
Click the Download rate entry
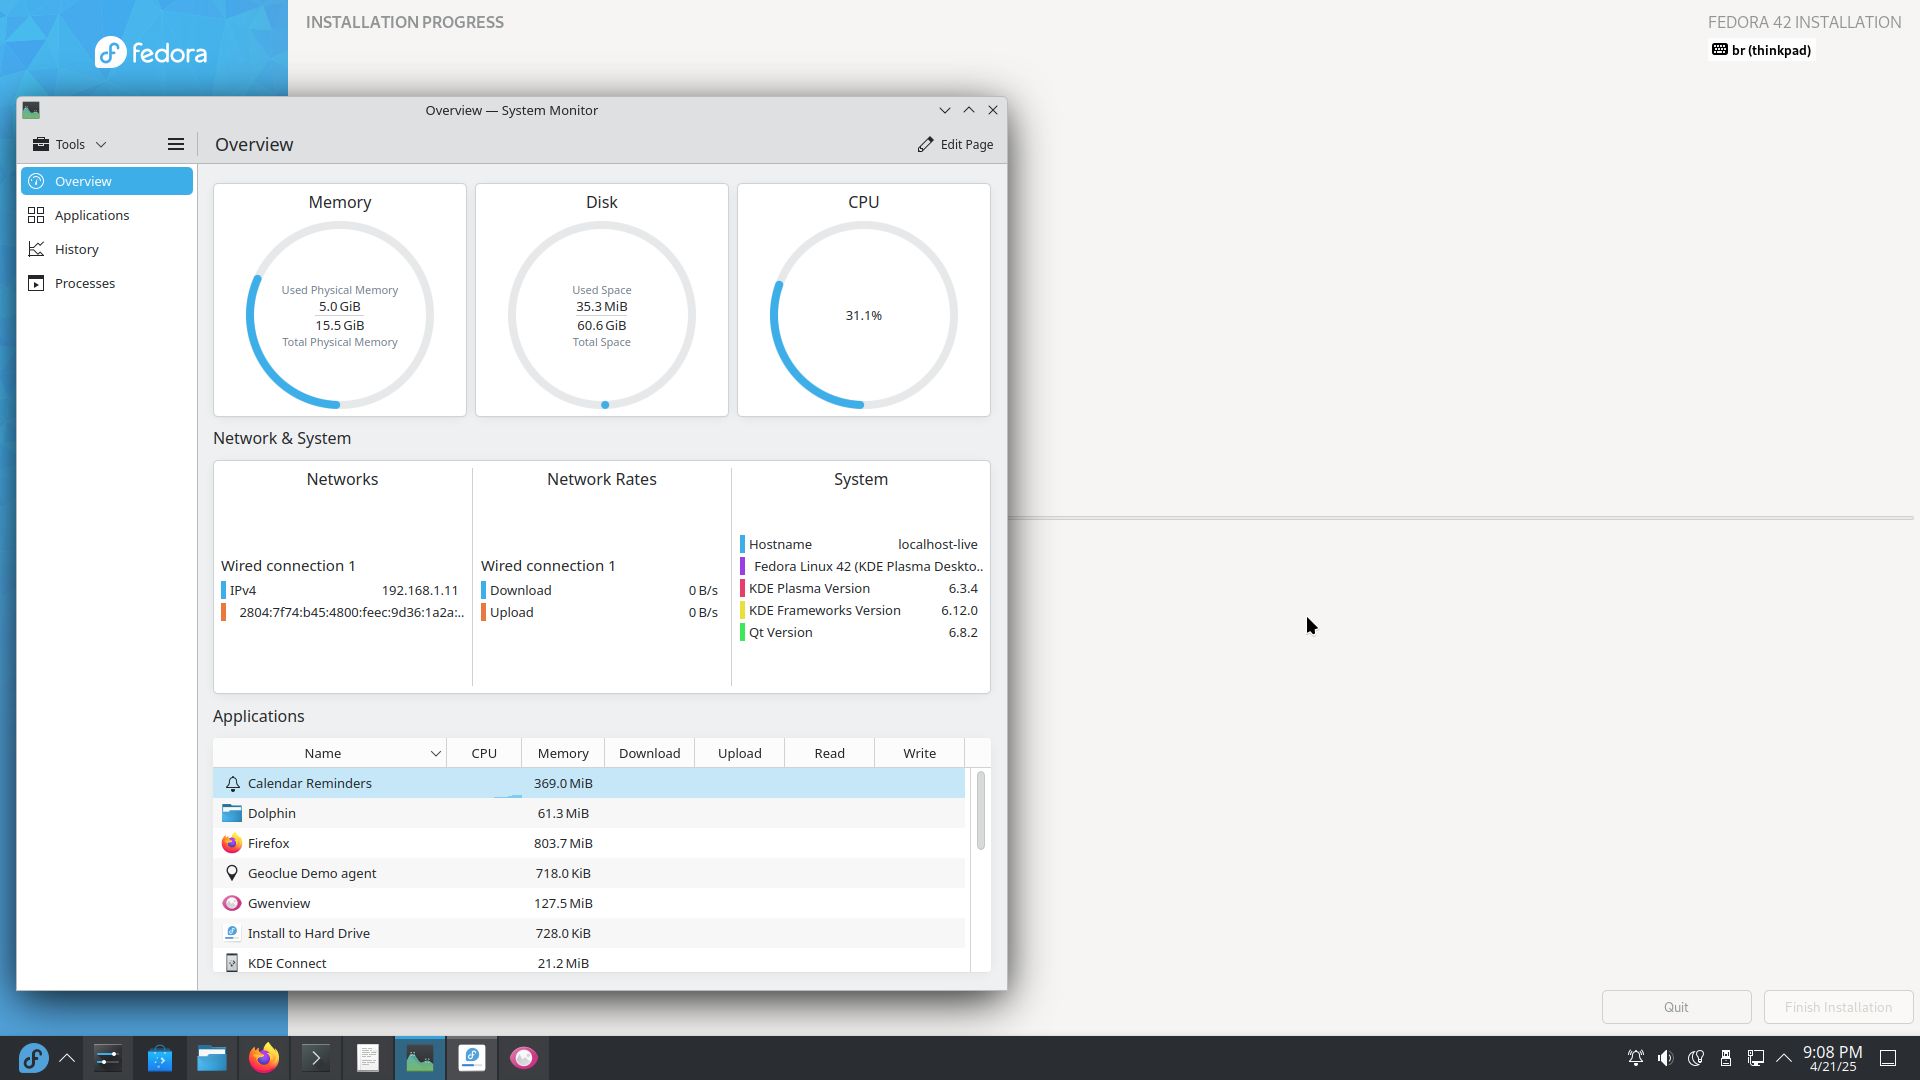coord(600,590)
